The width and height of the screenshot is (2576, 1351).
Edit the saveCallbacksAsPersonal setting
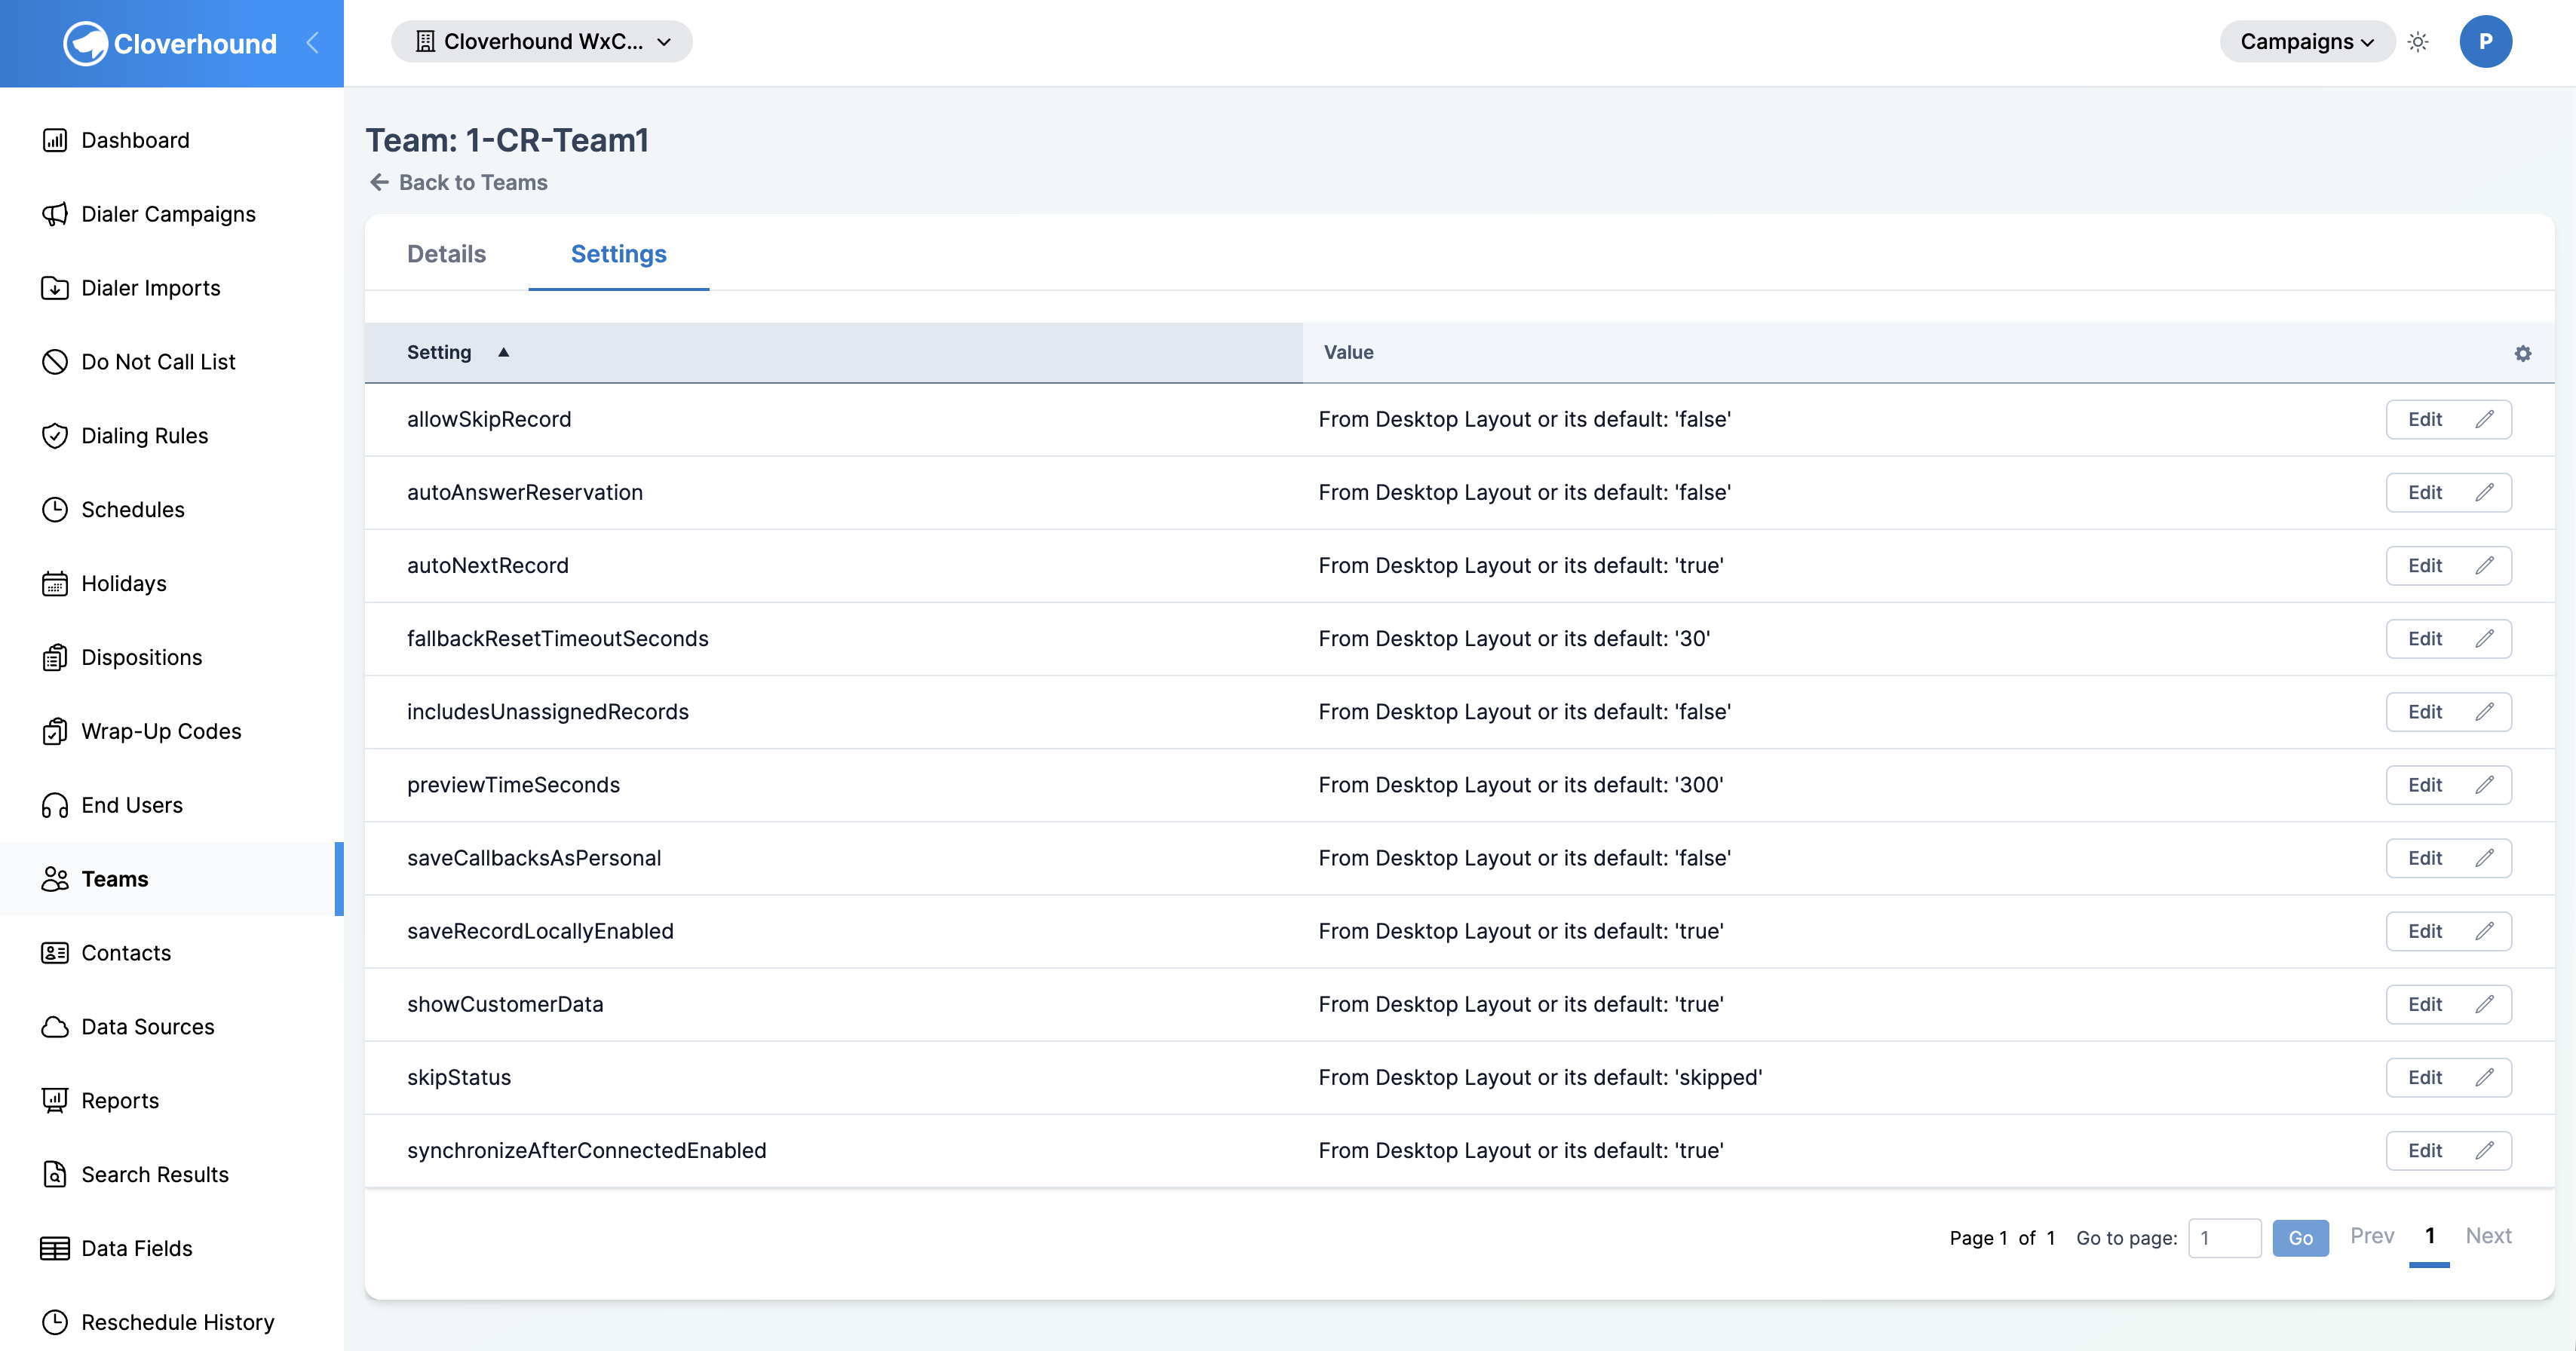point(2448,858)
